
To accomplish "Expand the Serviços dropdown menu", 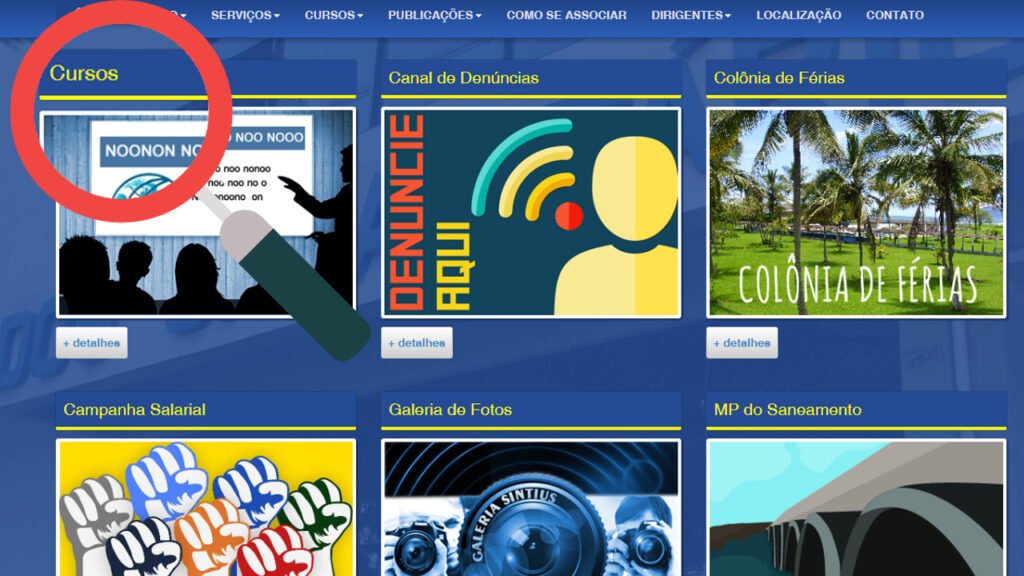I will click(245, 15).
